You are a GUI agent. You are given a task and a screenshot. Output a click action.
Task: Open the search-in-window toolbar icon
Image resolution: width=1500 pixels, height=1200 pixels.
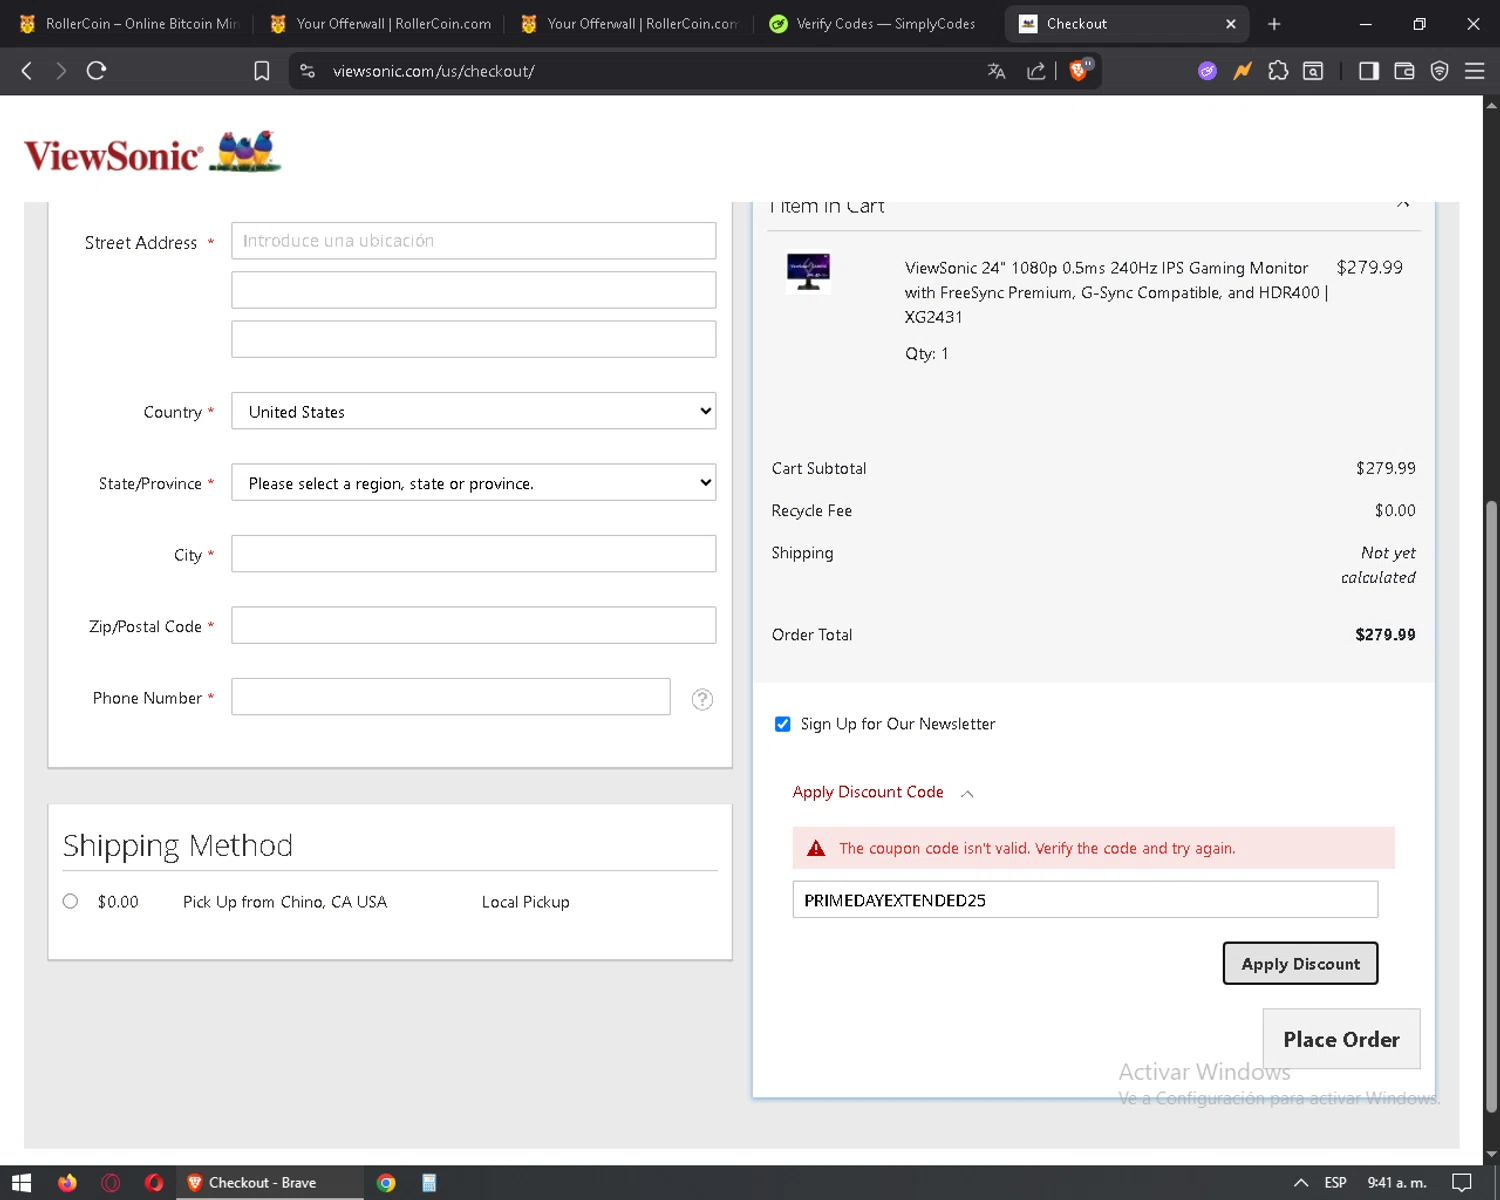click(1313, 71)
